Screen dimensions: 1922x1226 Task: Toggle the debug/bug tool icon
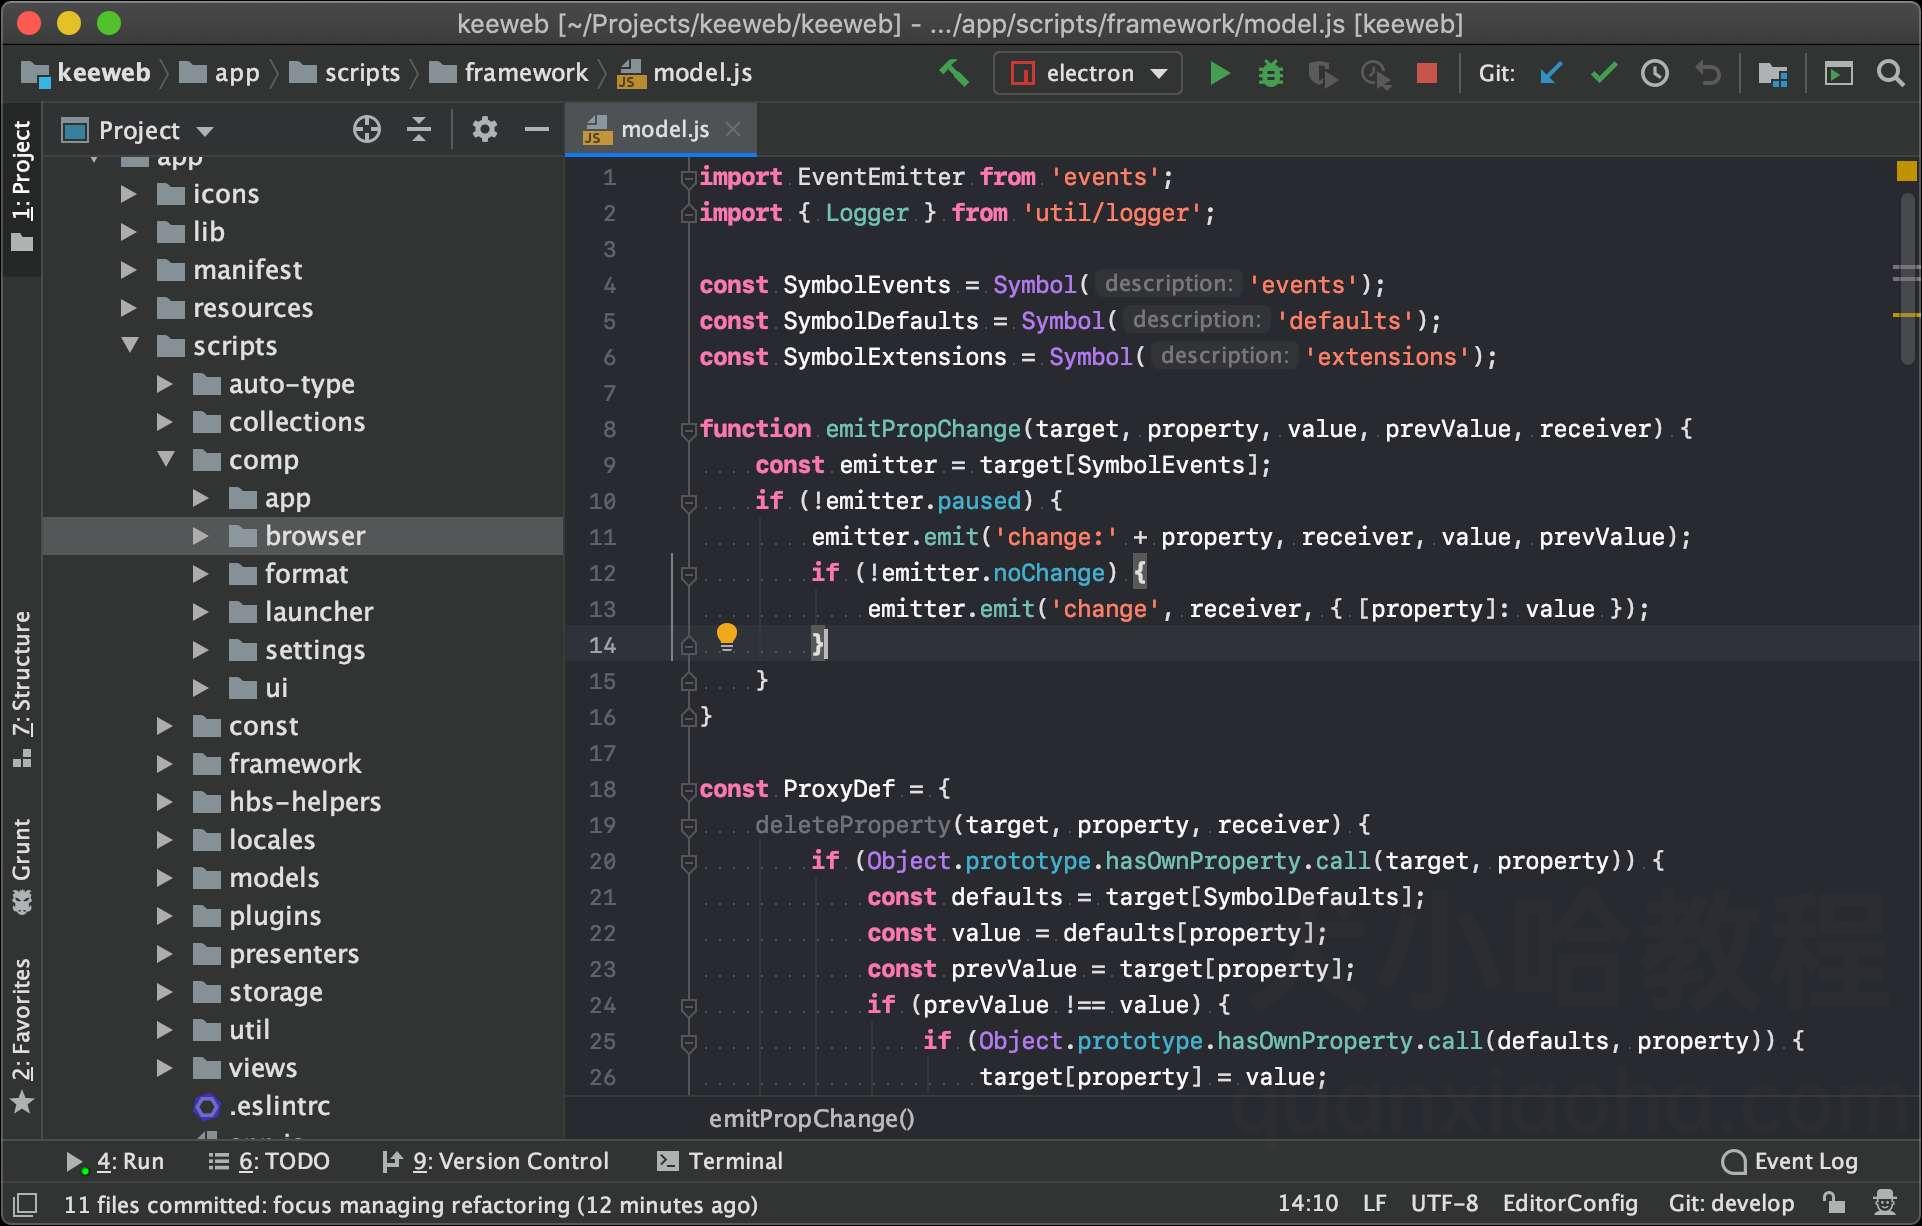pyautogui.click(x=1271, y=73)
